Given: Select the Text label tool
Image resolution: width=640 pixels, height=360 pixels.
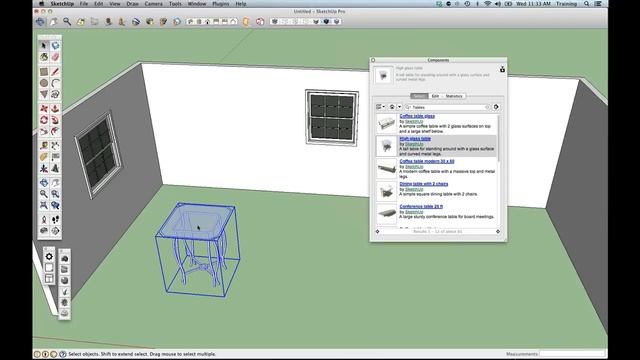Looking at the screenshot, I should (55, 157).
